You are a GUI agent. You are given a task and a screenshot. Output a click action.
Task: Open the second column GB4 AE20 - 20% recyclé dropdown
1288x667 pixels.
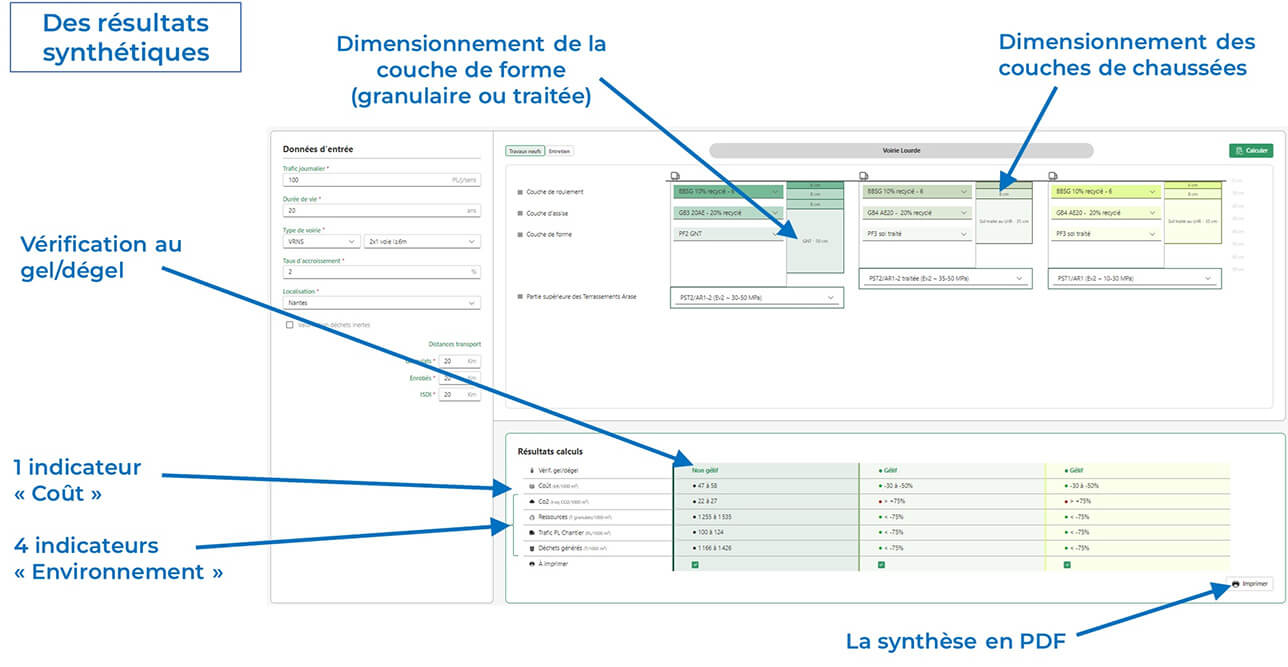pos(917,213)
